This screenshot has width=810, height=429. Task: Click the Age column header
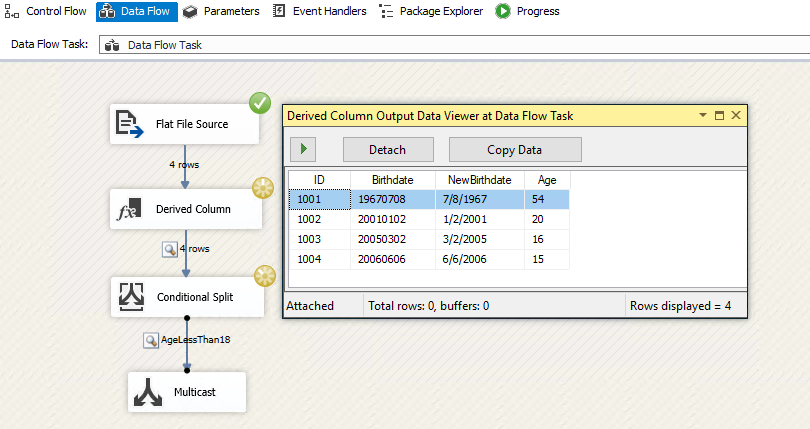point(547,180)
